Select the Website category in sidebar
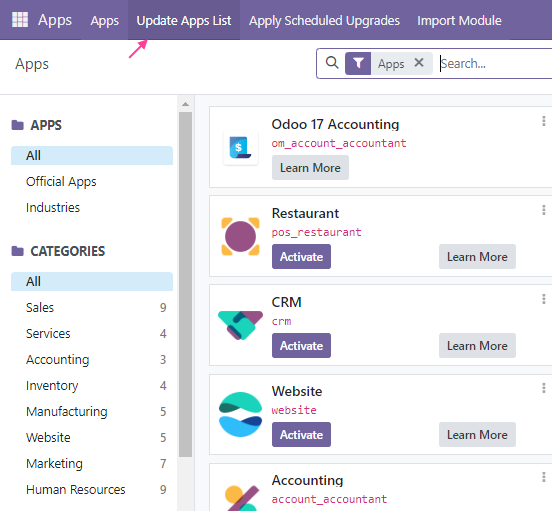 pos(92,437)
